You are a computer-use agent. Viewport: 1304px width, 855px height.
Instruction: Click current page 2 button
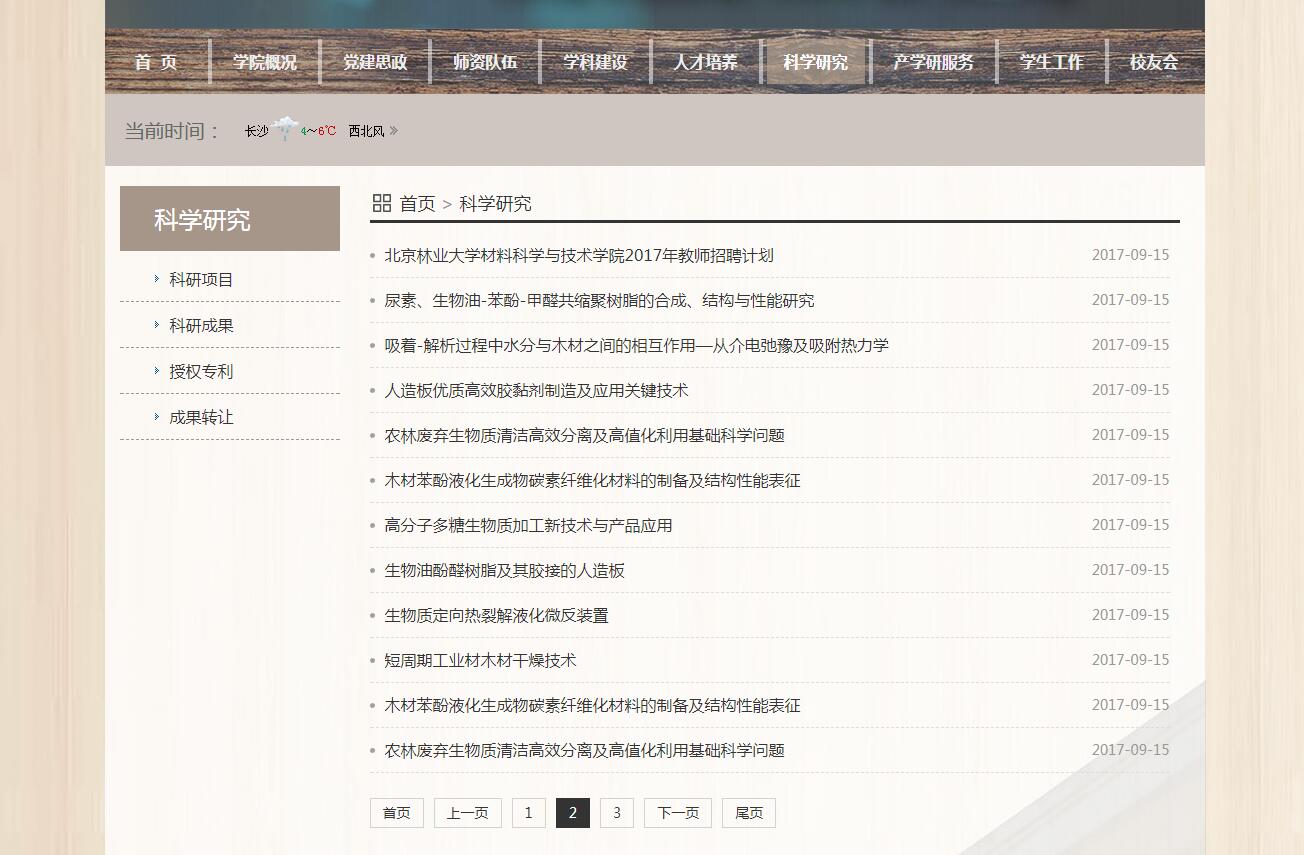[x=573, y=813]
